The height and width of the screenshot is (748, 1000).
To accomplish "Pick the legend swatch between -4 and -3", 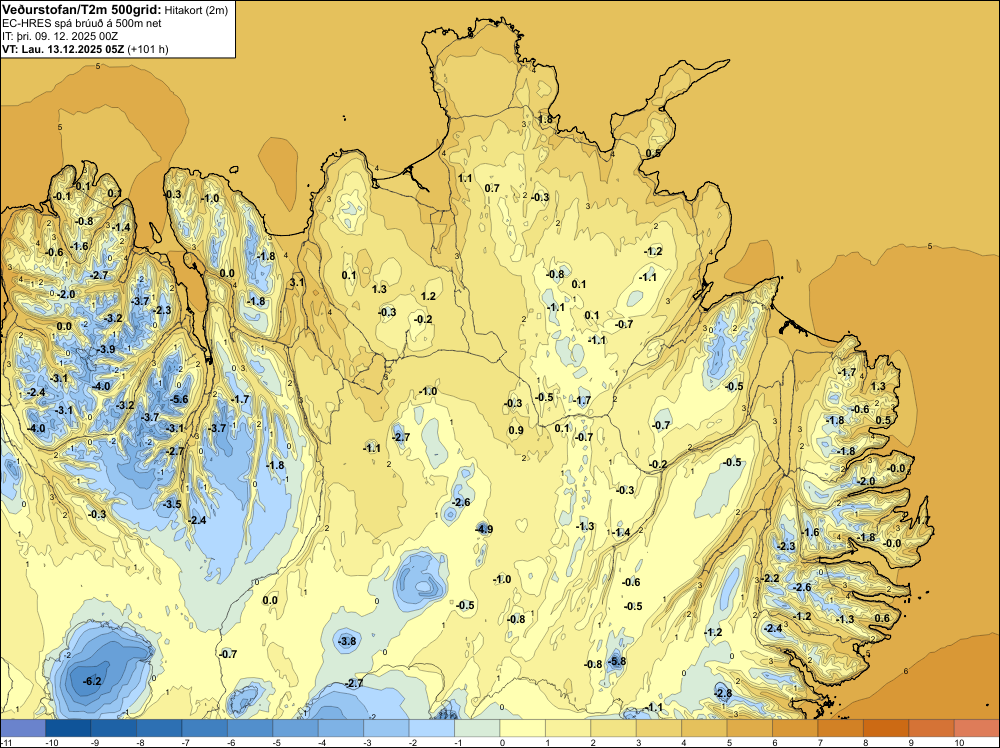I will click(341, 728).
